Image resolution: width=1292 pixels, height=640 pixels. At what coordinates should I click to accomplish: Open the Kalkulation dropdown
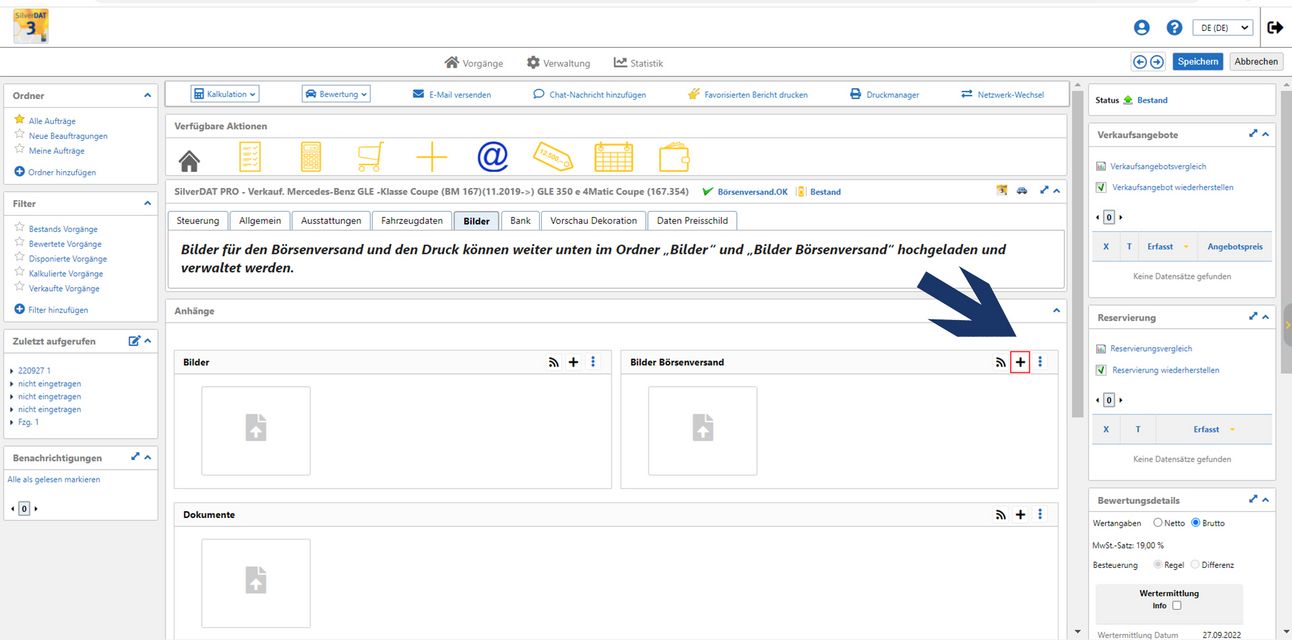click(x=225, y=94)
